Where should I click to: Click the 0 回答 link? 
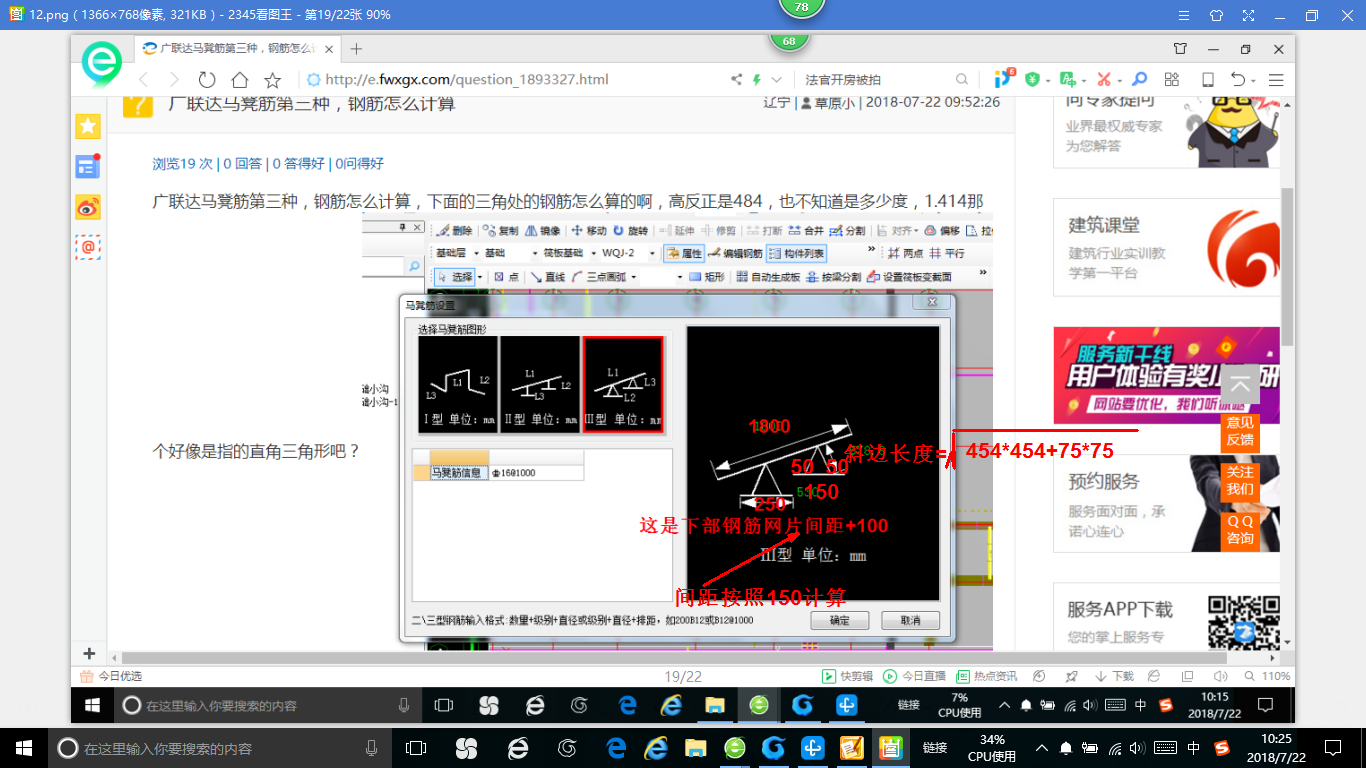[x=242, y=164]
